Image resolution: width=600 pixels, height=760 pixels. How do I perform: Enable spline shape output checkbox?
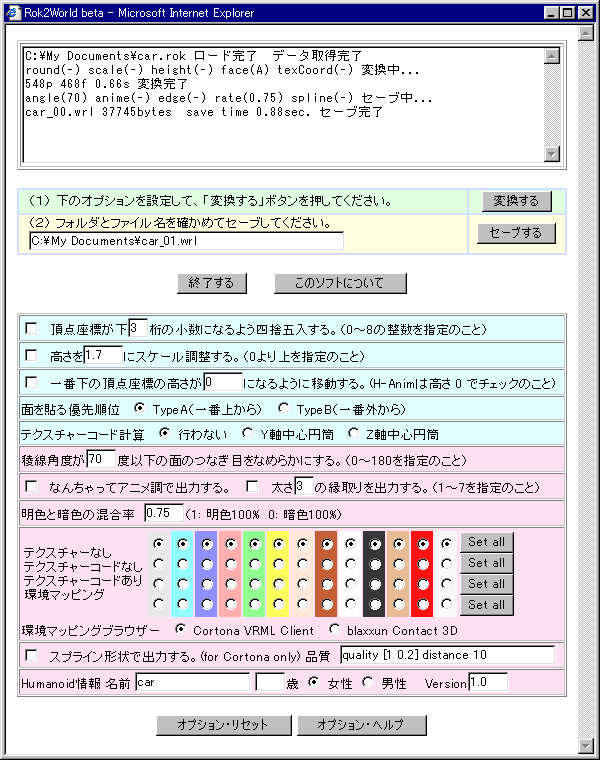point(32,655)
